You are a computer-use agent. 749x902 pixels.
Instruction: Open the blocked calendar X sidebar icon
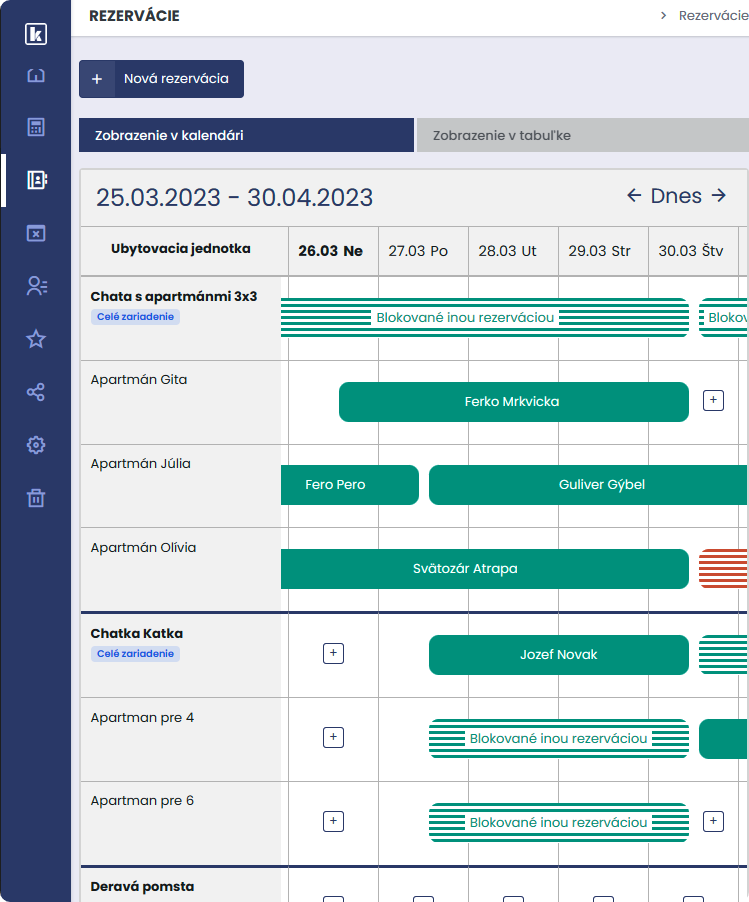36,233
